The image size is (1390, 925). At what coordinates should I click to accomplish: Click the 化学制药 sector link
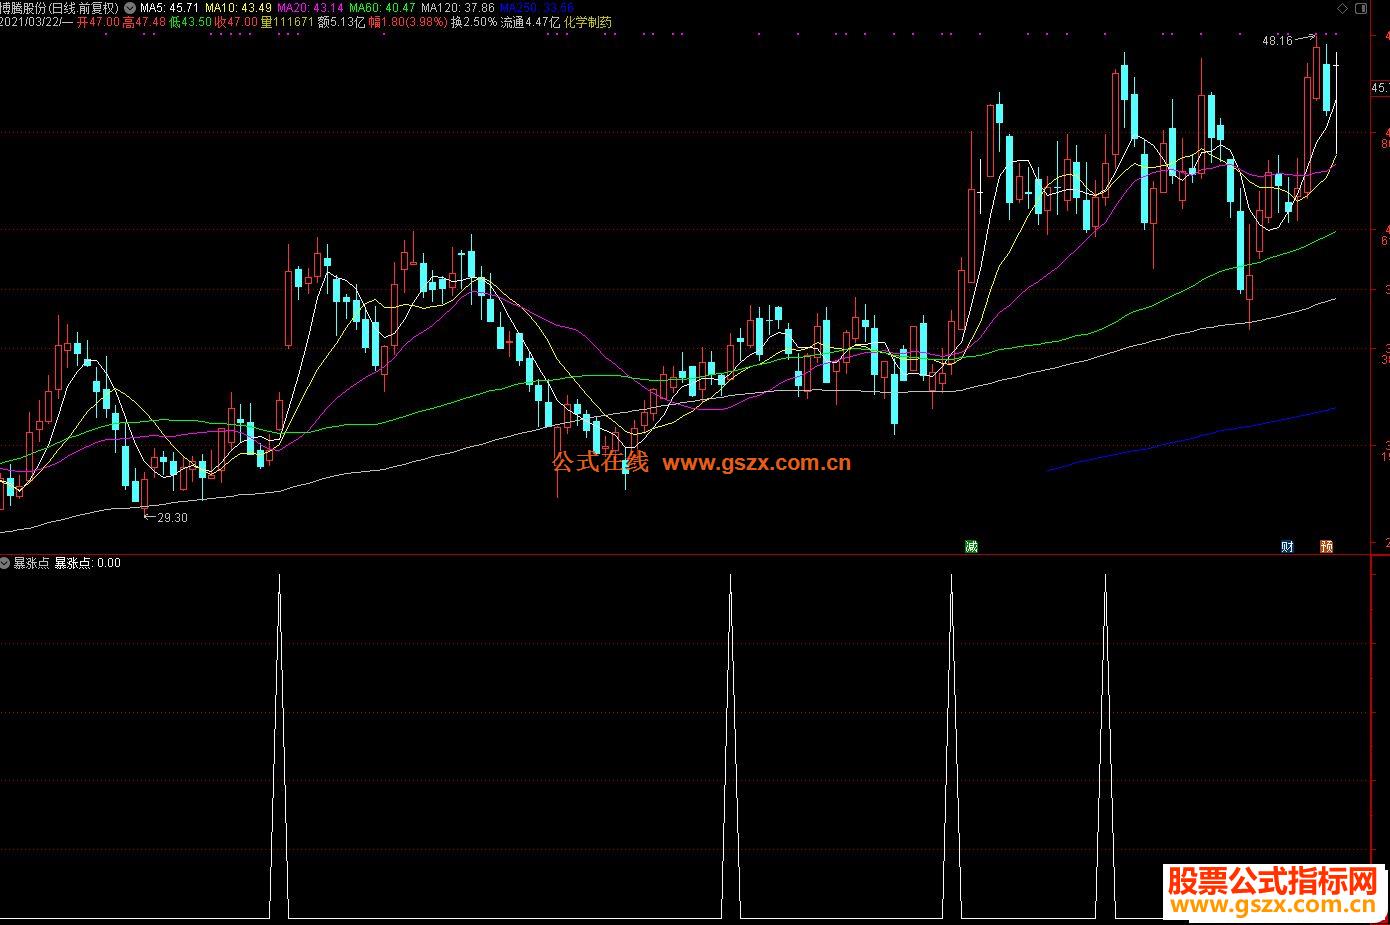click(x=587, y=22)
